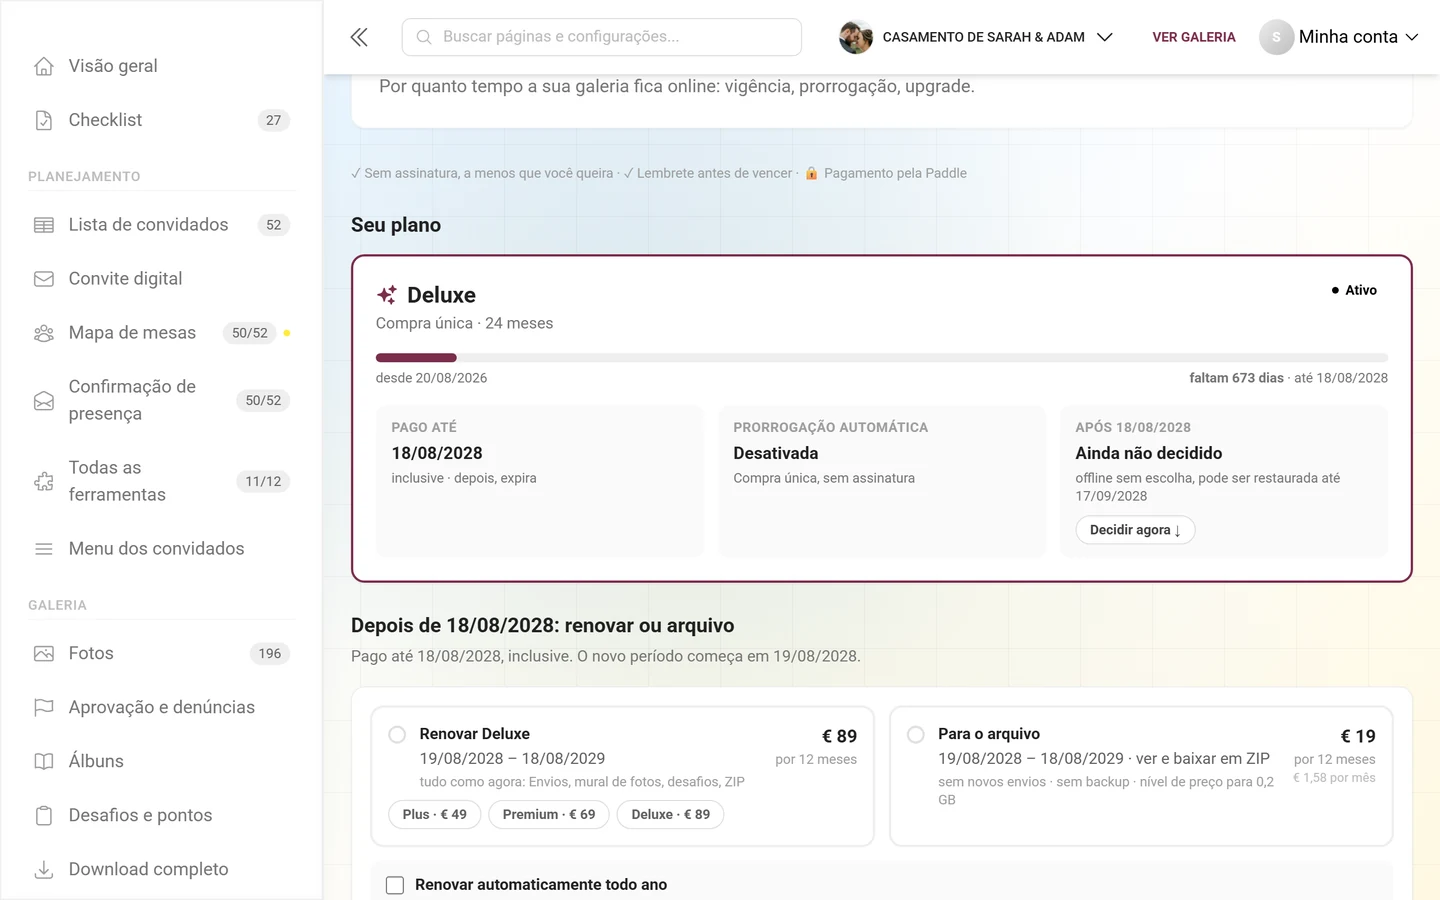Click the plan duration progress bar

881,358
